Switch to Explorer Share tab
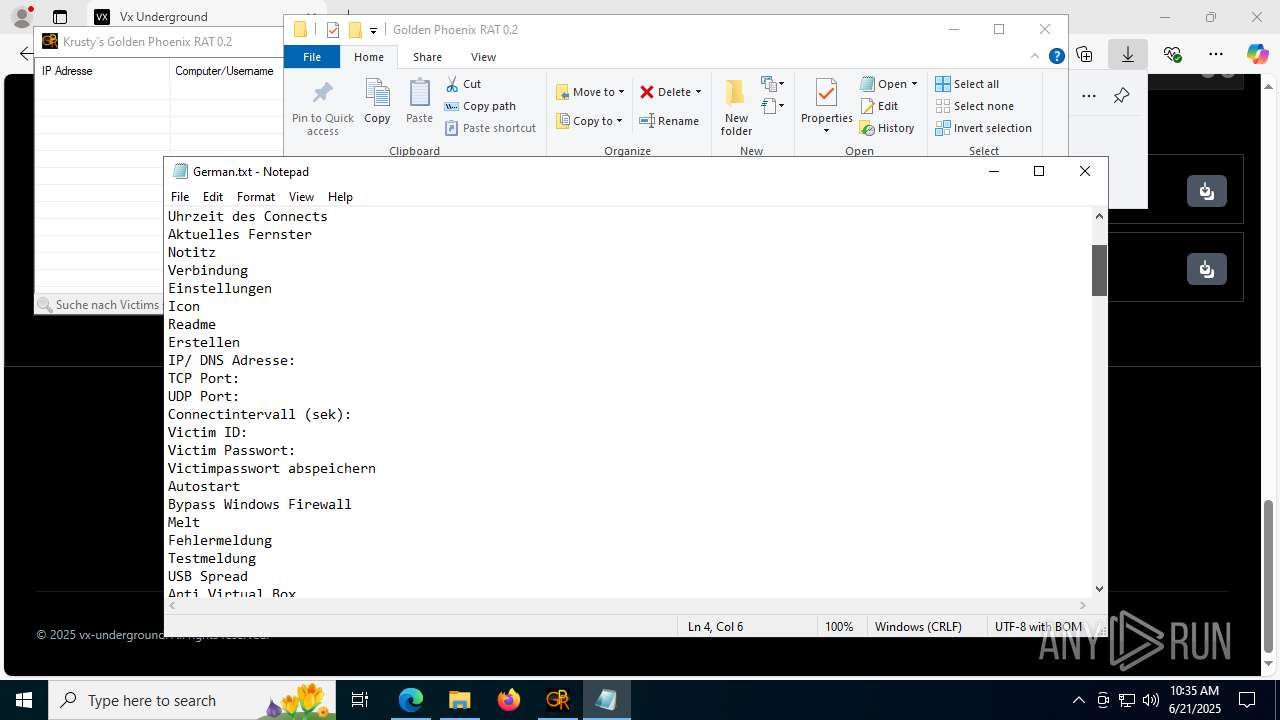Screen dimensions: 1280x720 coord(427,57)
